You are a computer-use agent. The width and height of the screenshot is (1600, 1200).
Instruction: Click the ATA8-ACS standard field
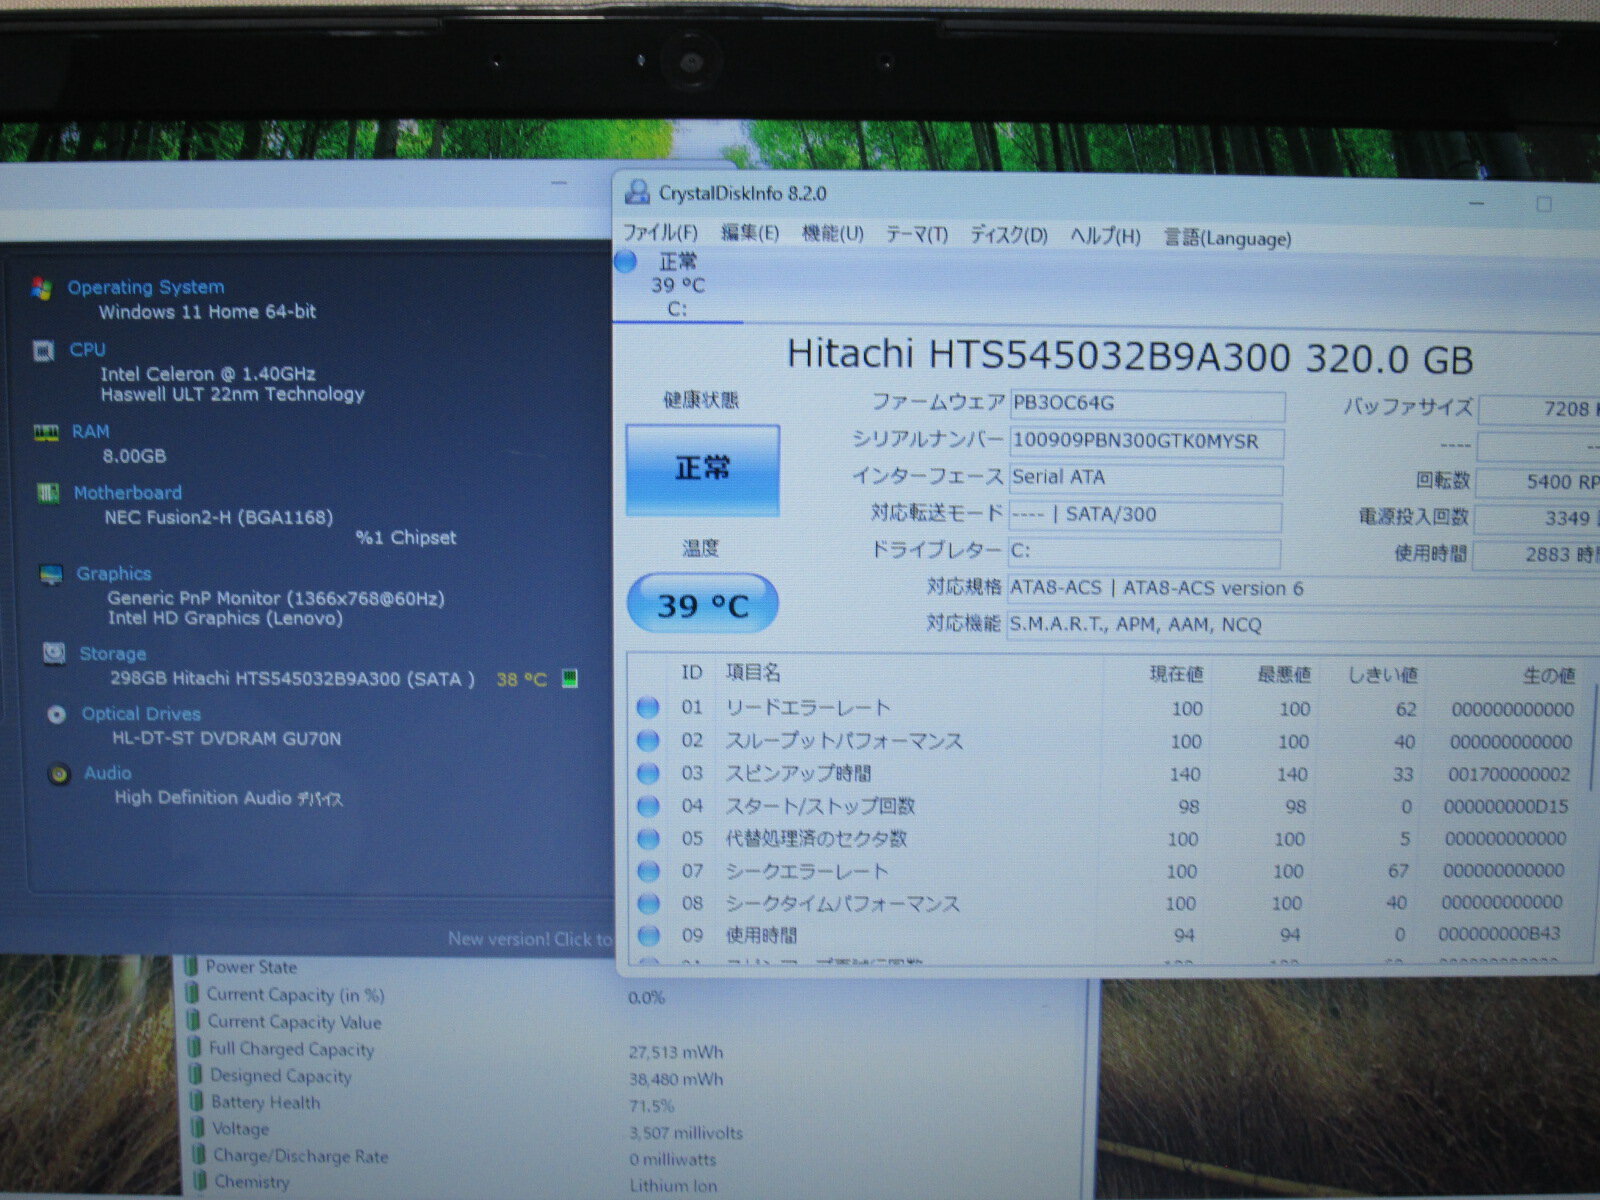pyautogui.click(x=1303, y=588)
